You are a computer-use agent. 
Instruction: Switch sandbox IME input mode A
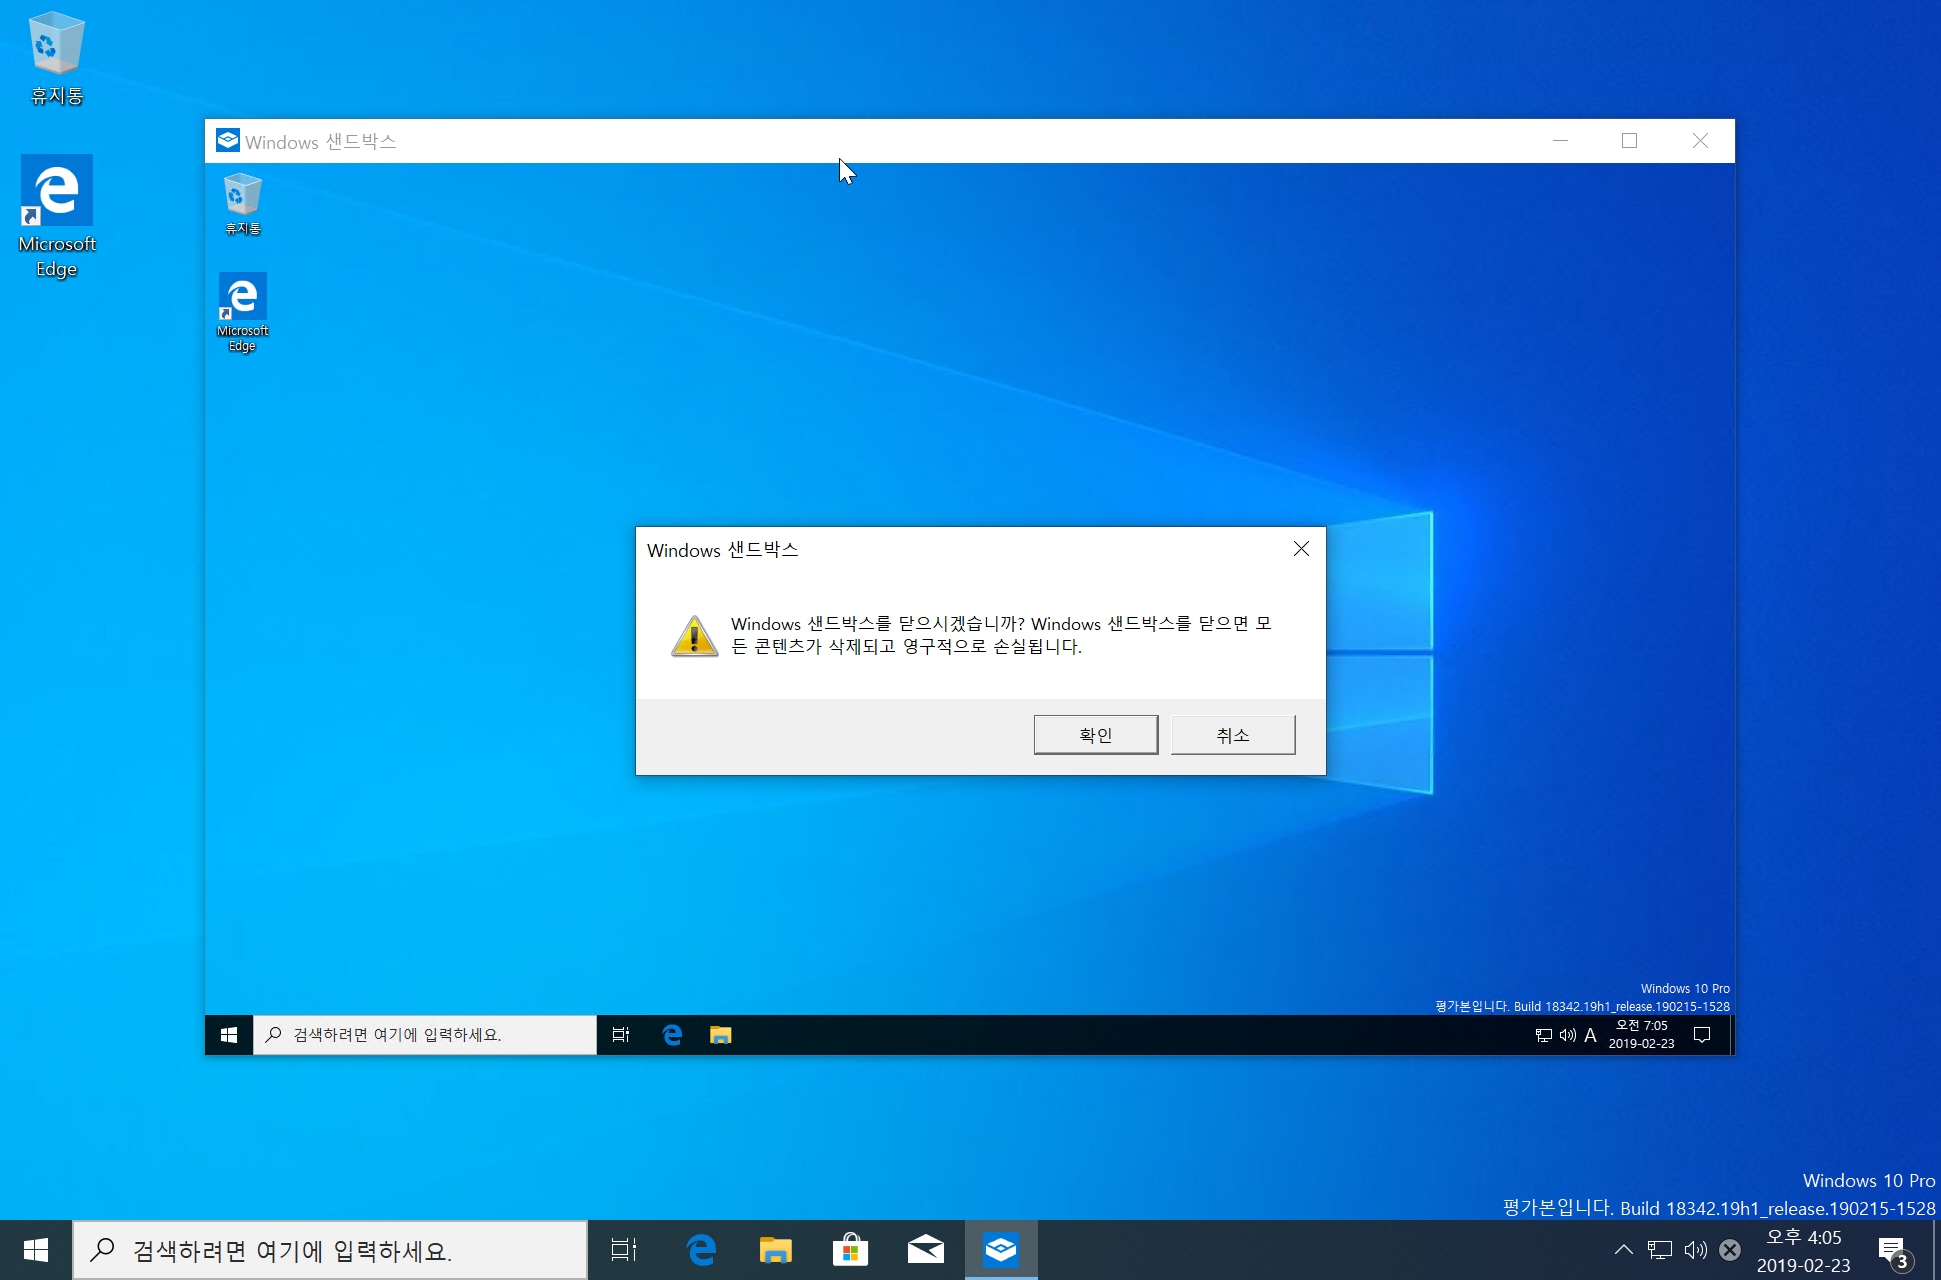coord(1590,1035)
